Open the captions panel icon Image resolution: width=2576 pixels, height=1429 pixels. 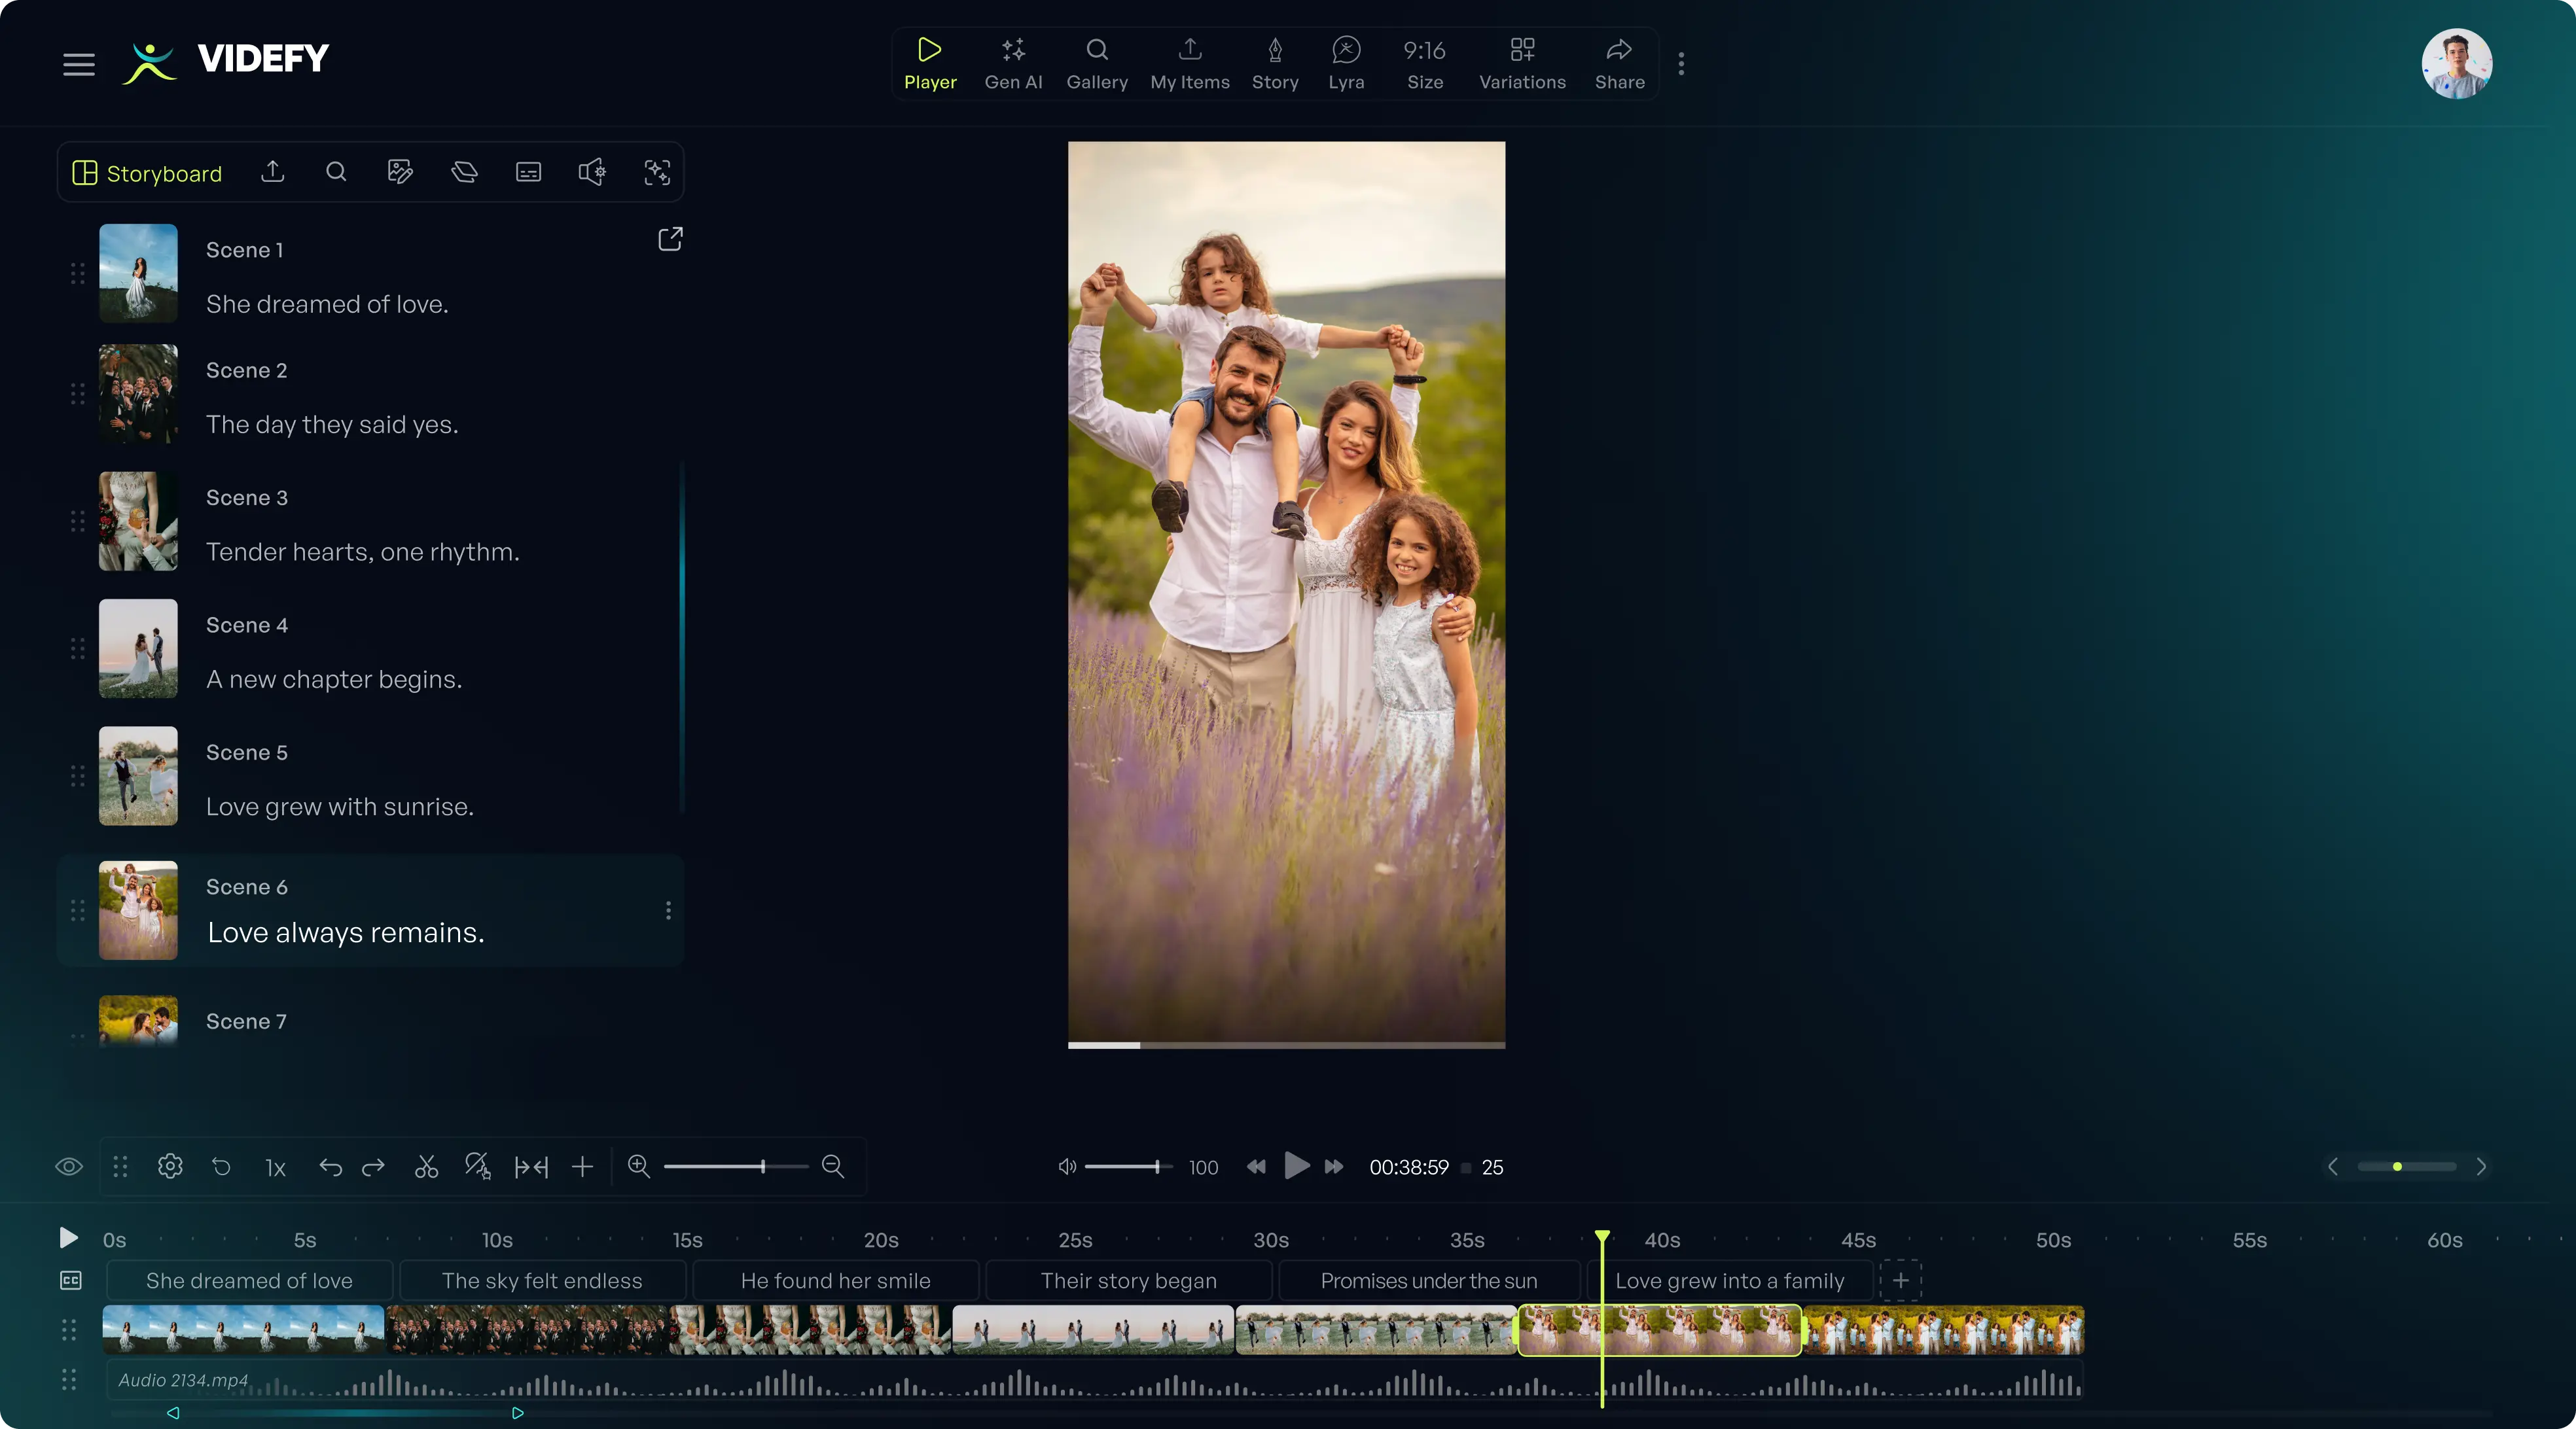[528, 172]
